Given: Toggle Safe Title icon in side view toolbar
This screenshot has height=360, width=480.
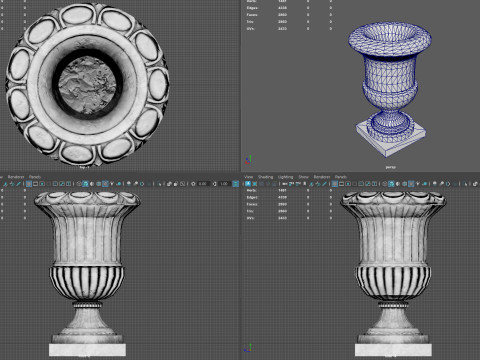Looking at the screenshot, I should 374,184.
